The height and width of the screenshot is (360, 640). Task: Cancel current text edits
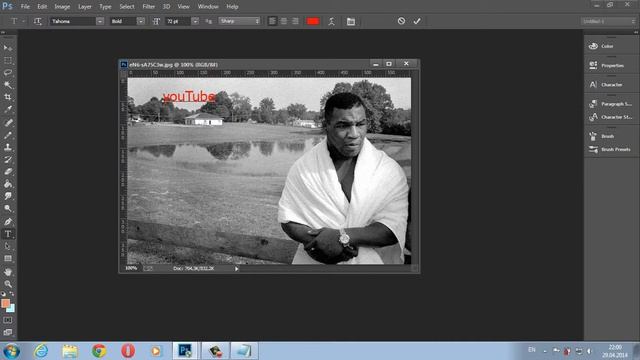pos(401,21)
